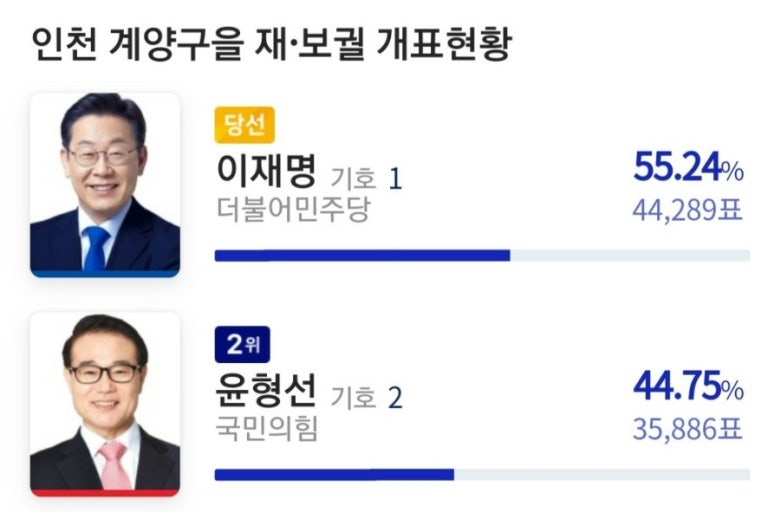The width and height of the screenshot is (781, 512).
Task: Click the 44.75% vote share
Action: [x=688, y=388]
